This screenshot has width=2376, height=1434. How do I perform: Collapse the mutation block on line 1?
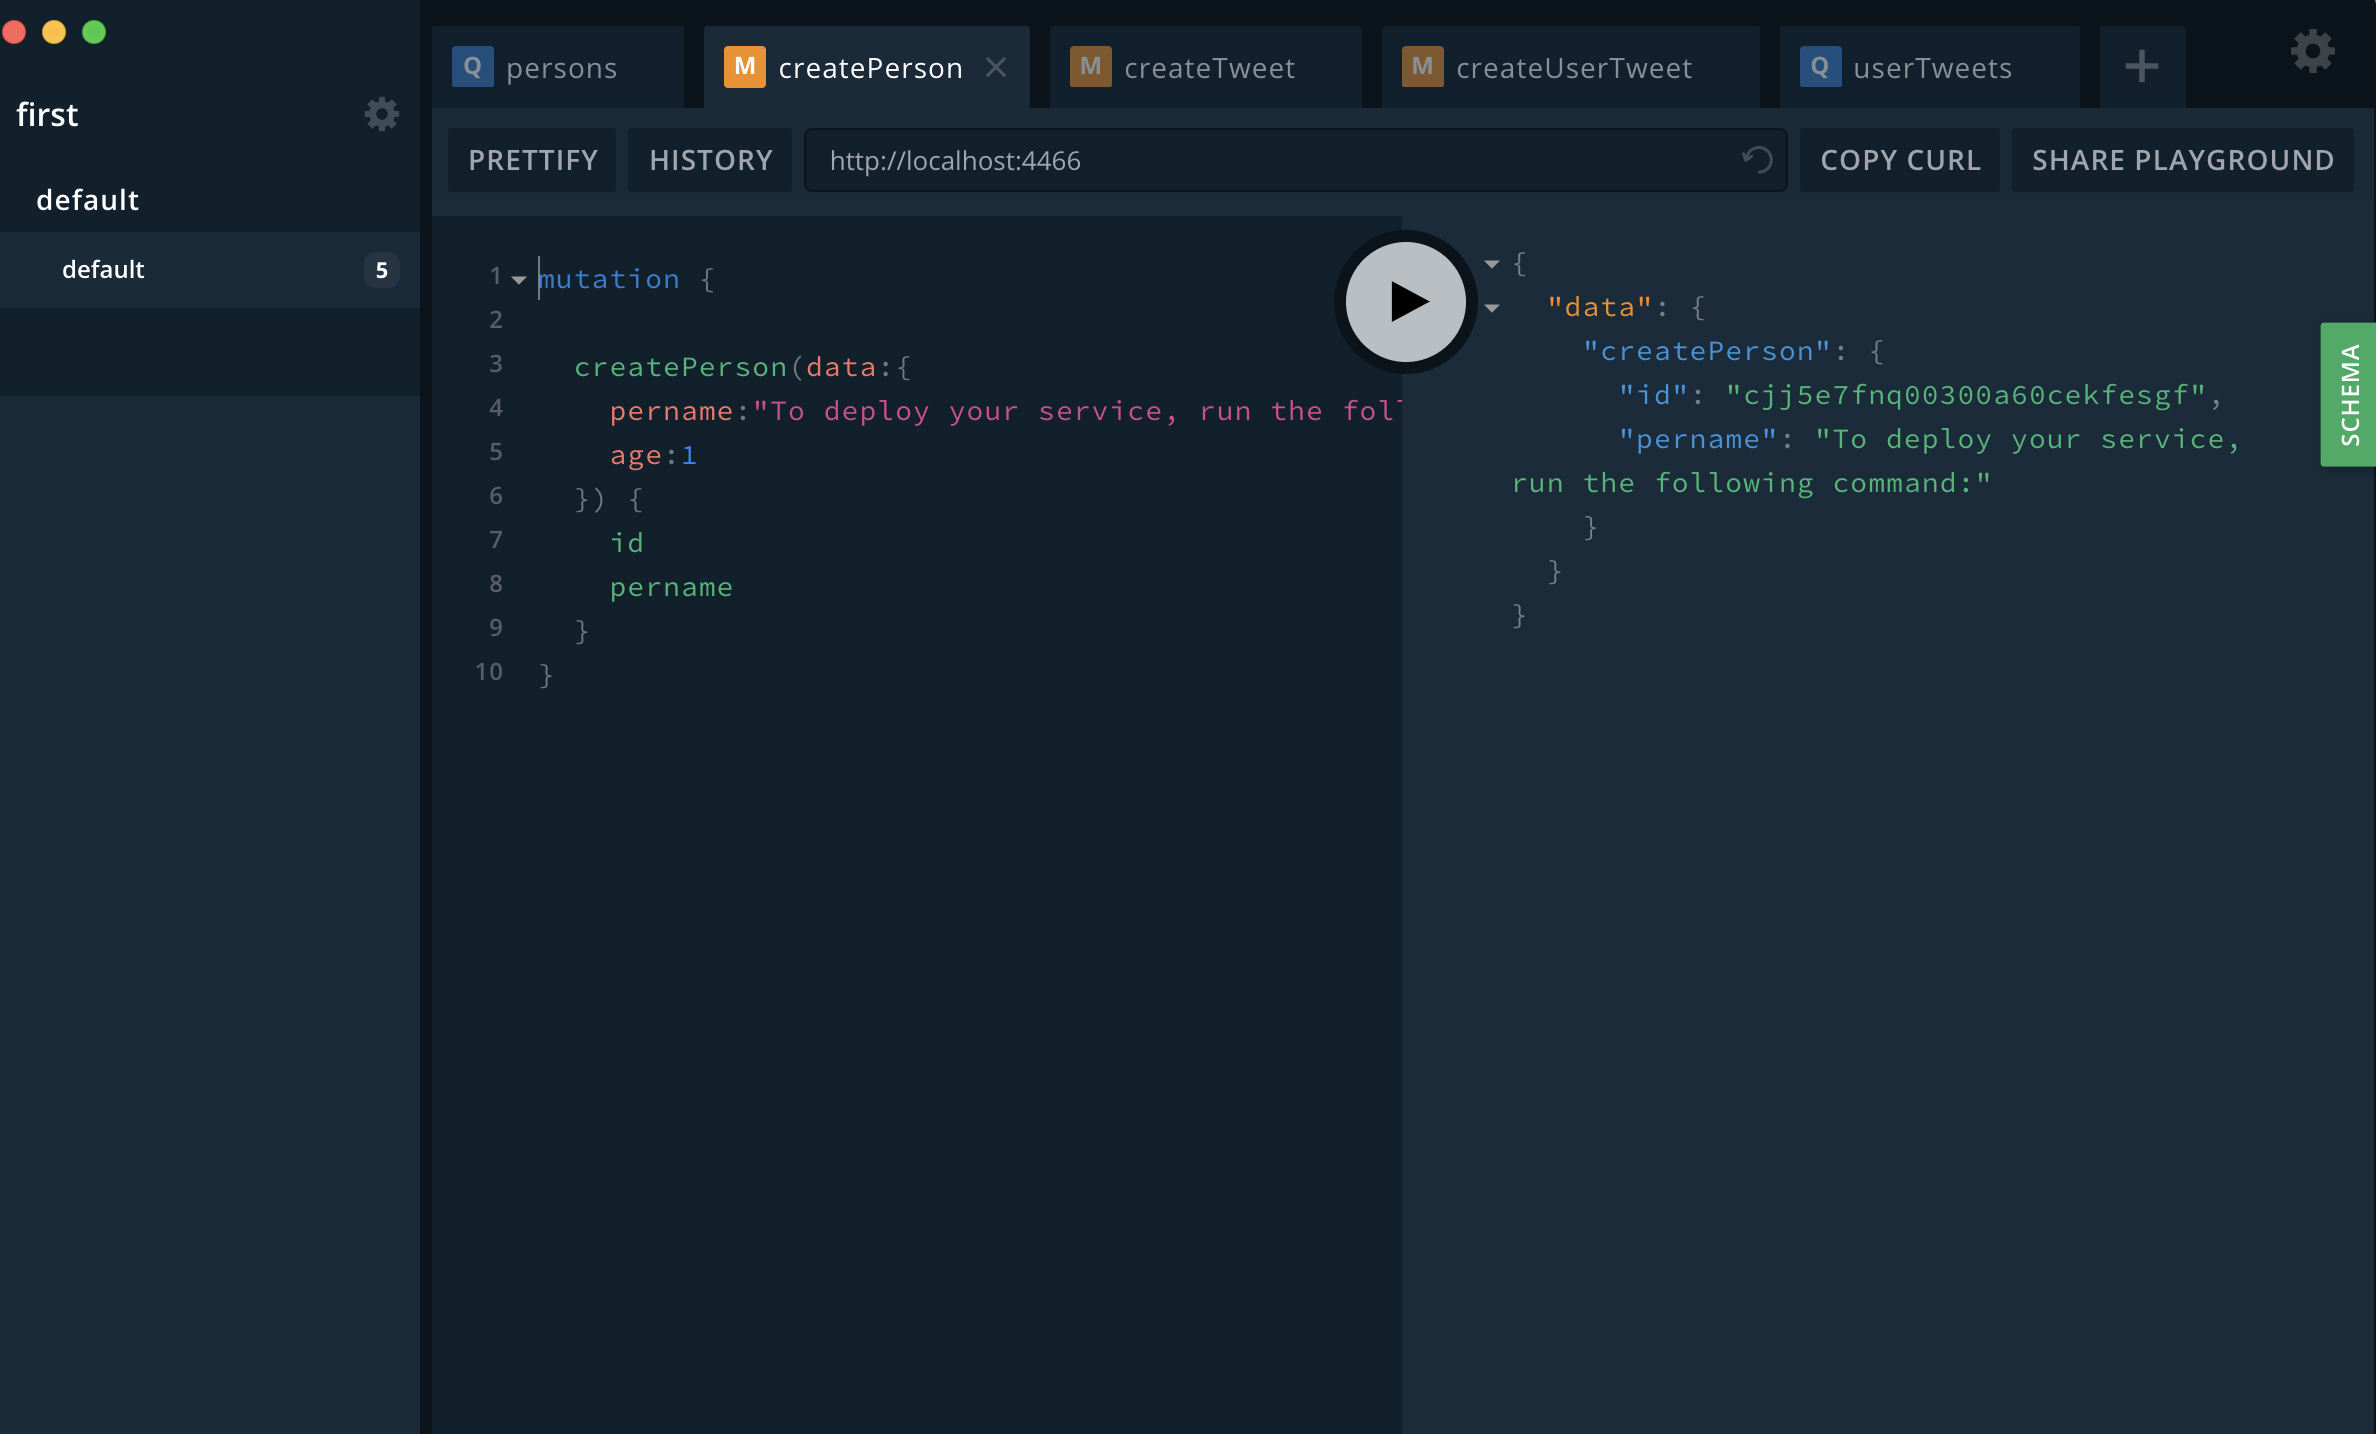tap(519, 280)
